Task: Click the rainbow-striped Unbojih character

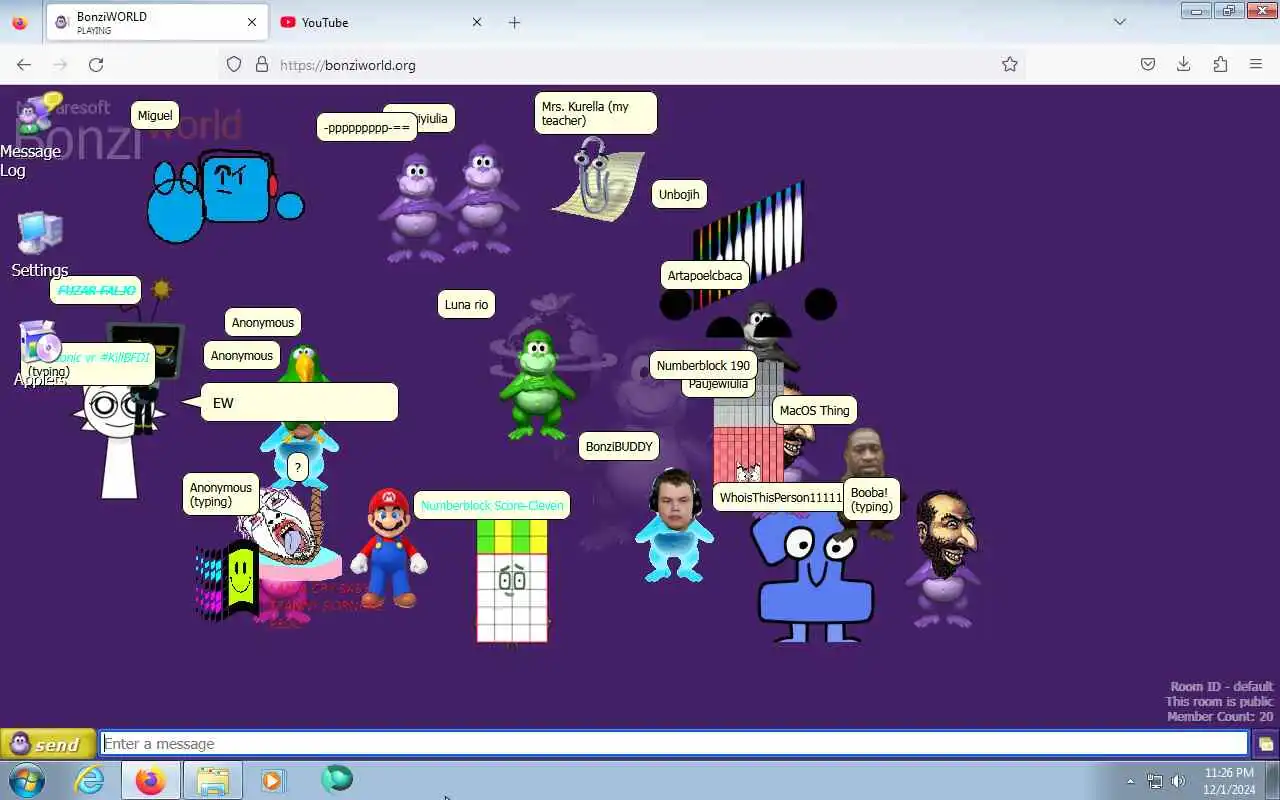Action: click(x=750, y=245)
